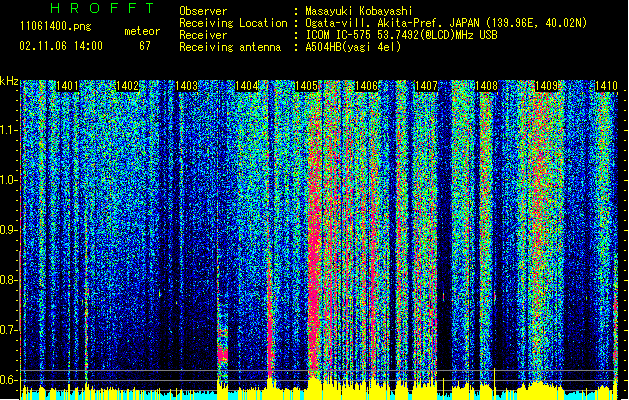Click the ICOM IC-575 receiver text
Viewport: 629px width, 400px height.
[401, 35]
